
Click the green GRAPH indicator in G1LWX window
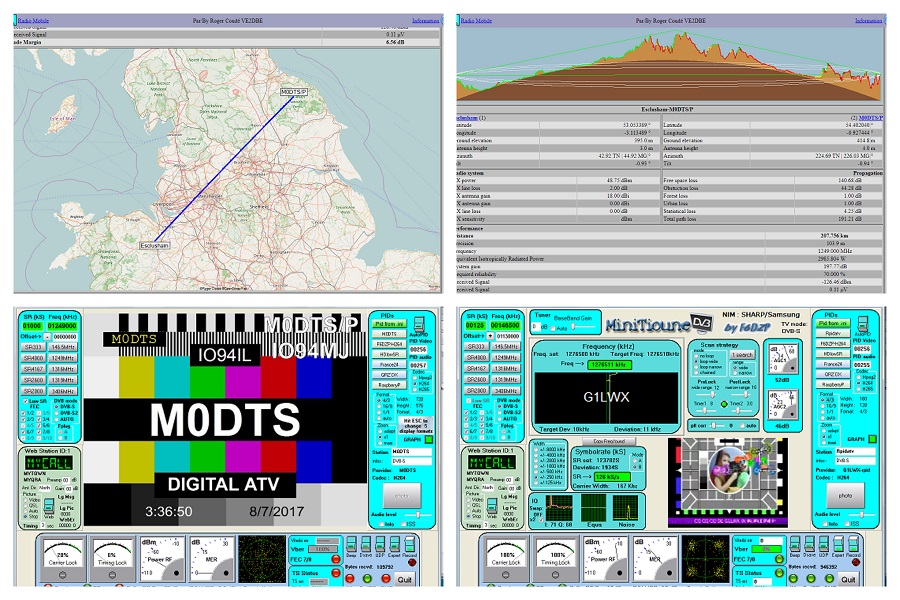(872, 439)
